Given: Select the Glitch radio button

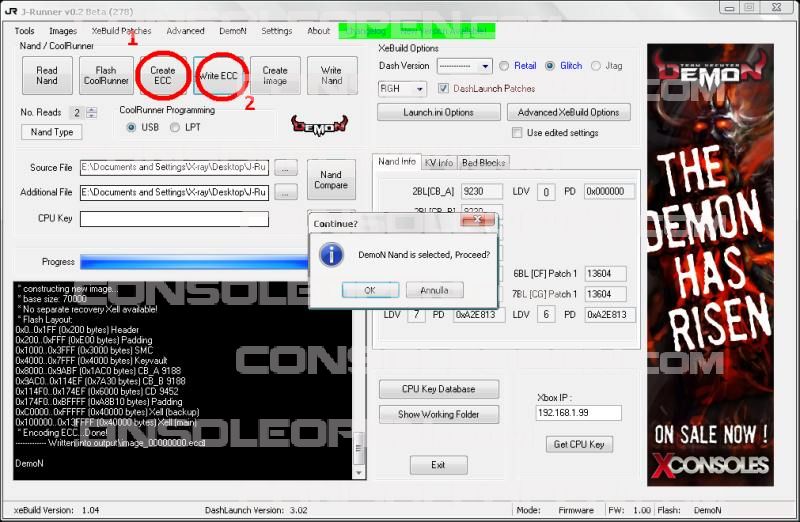Looking at the screenshot, I should (551, 66).
